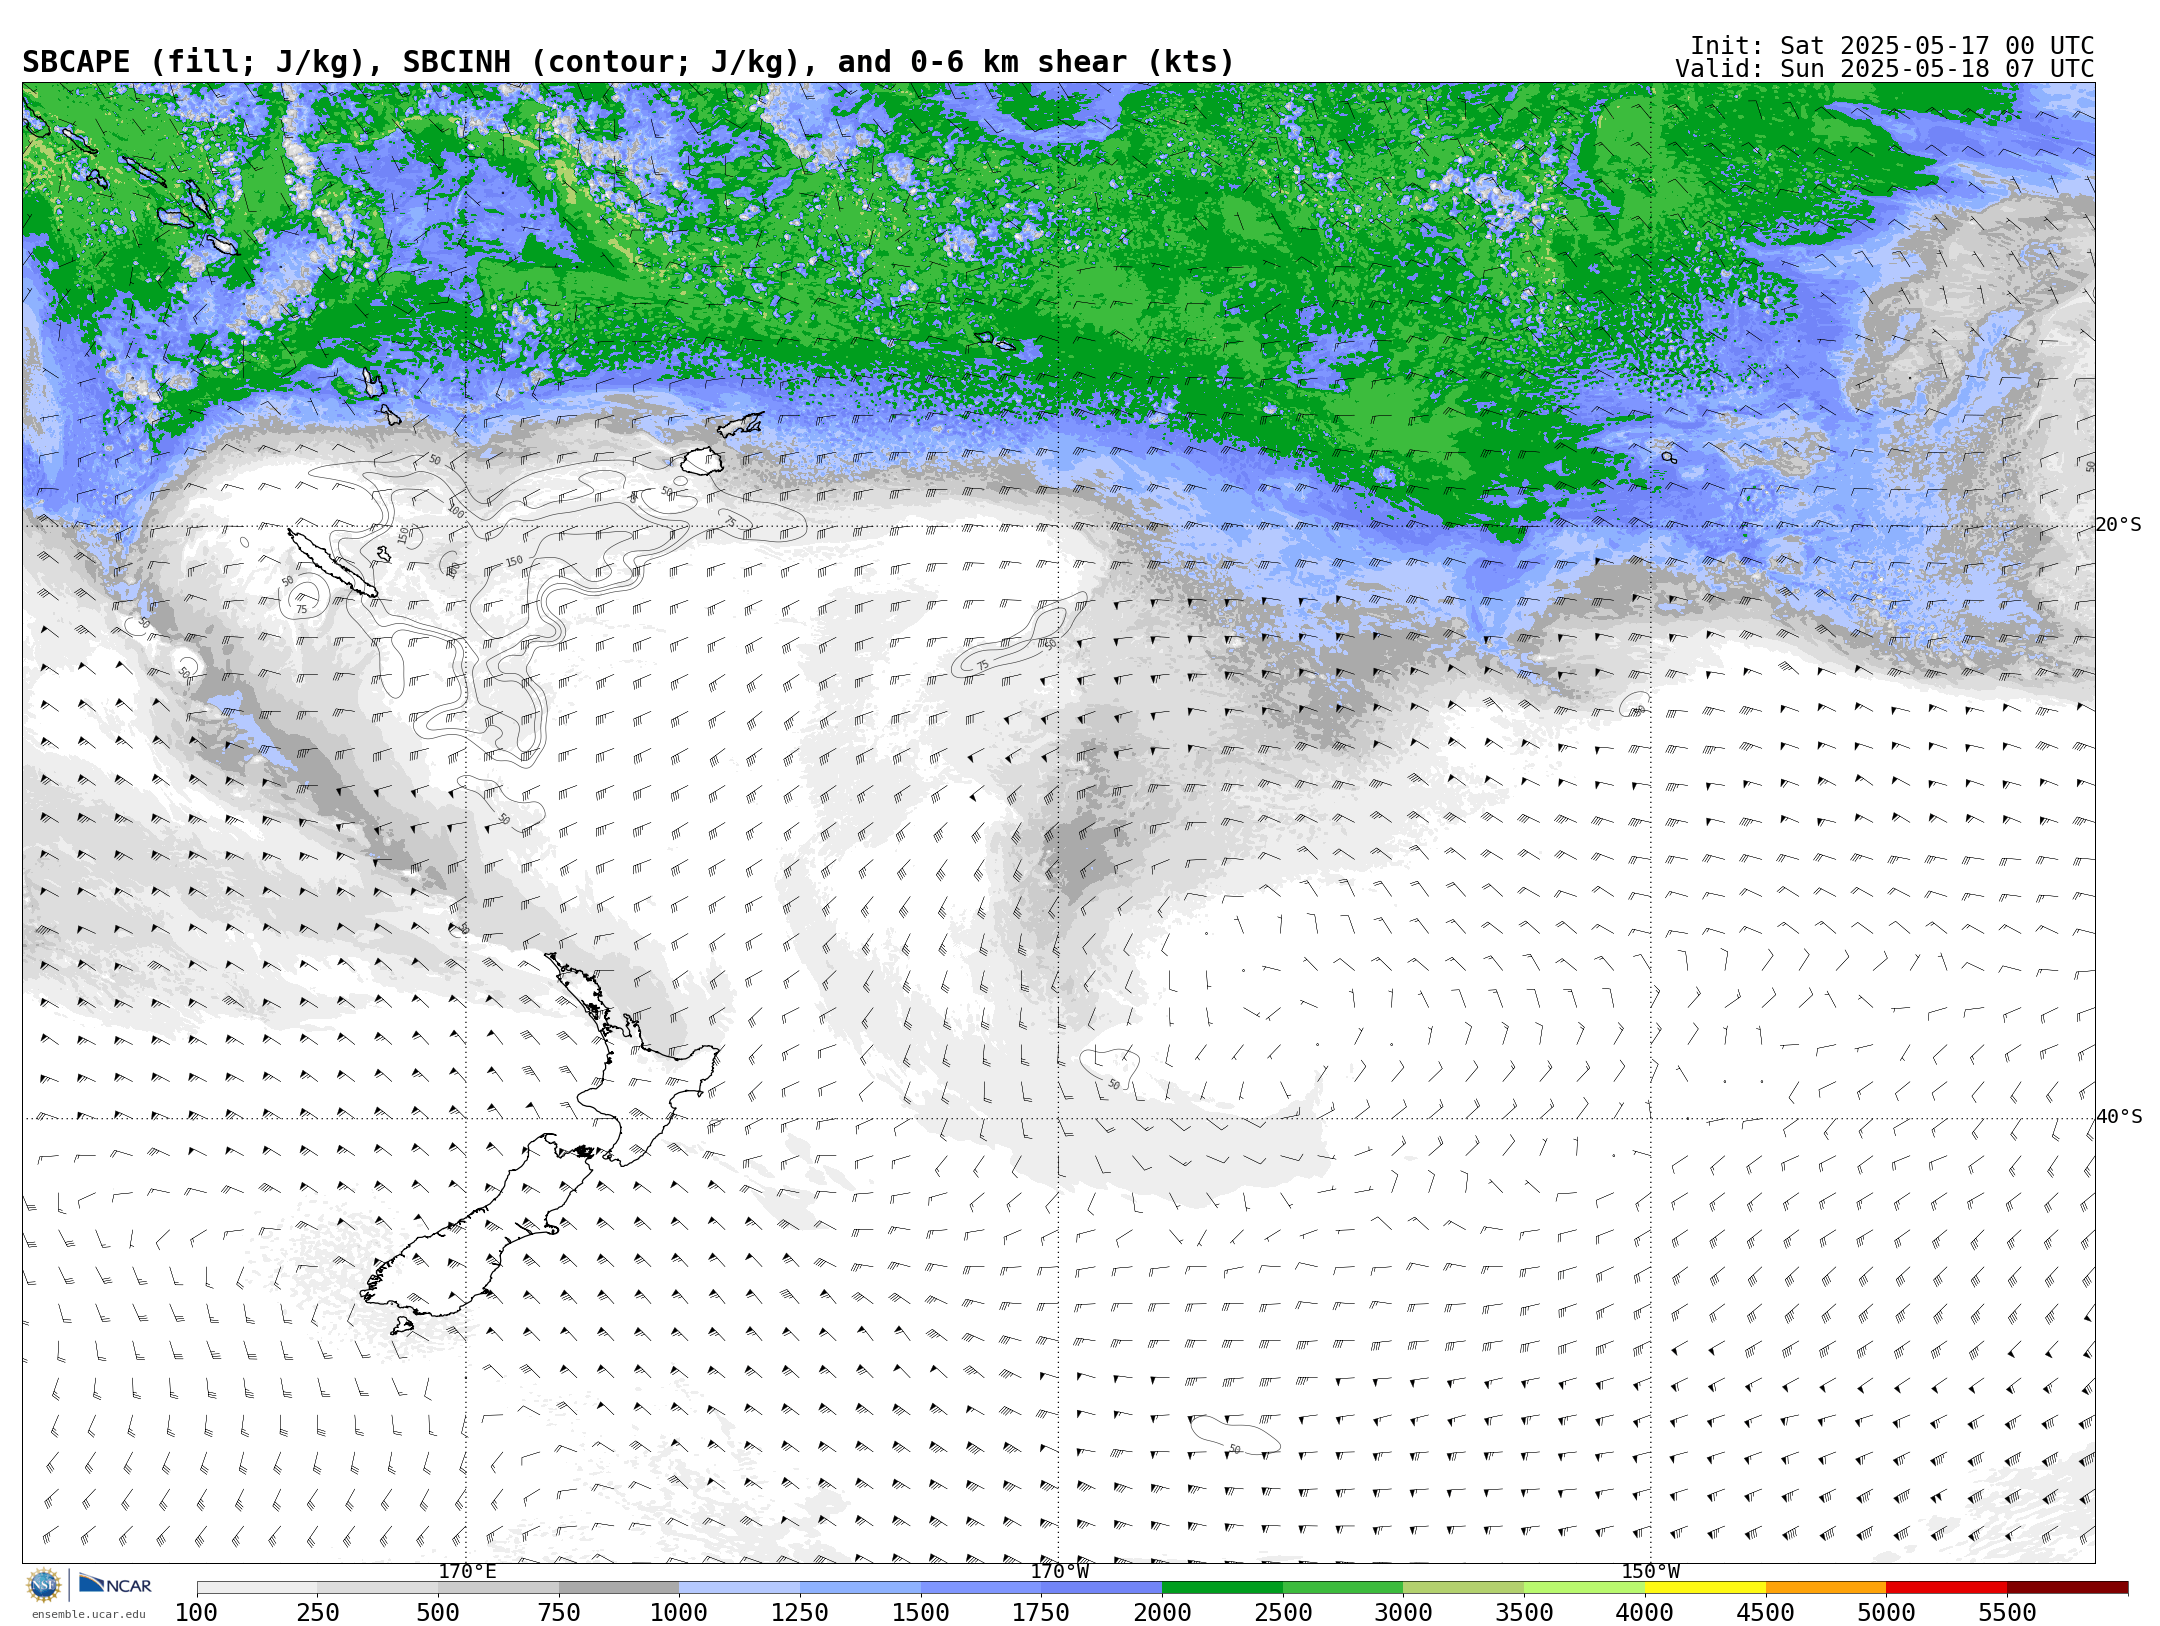Click the 150°W longitude label
Image resolution: width=2160 pixels, height=1626 pixels.
point(1651,1571)
